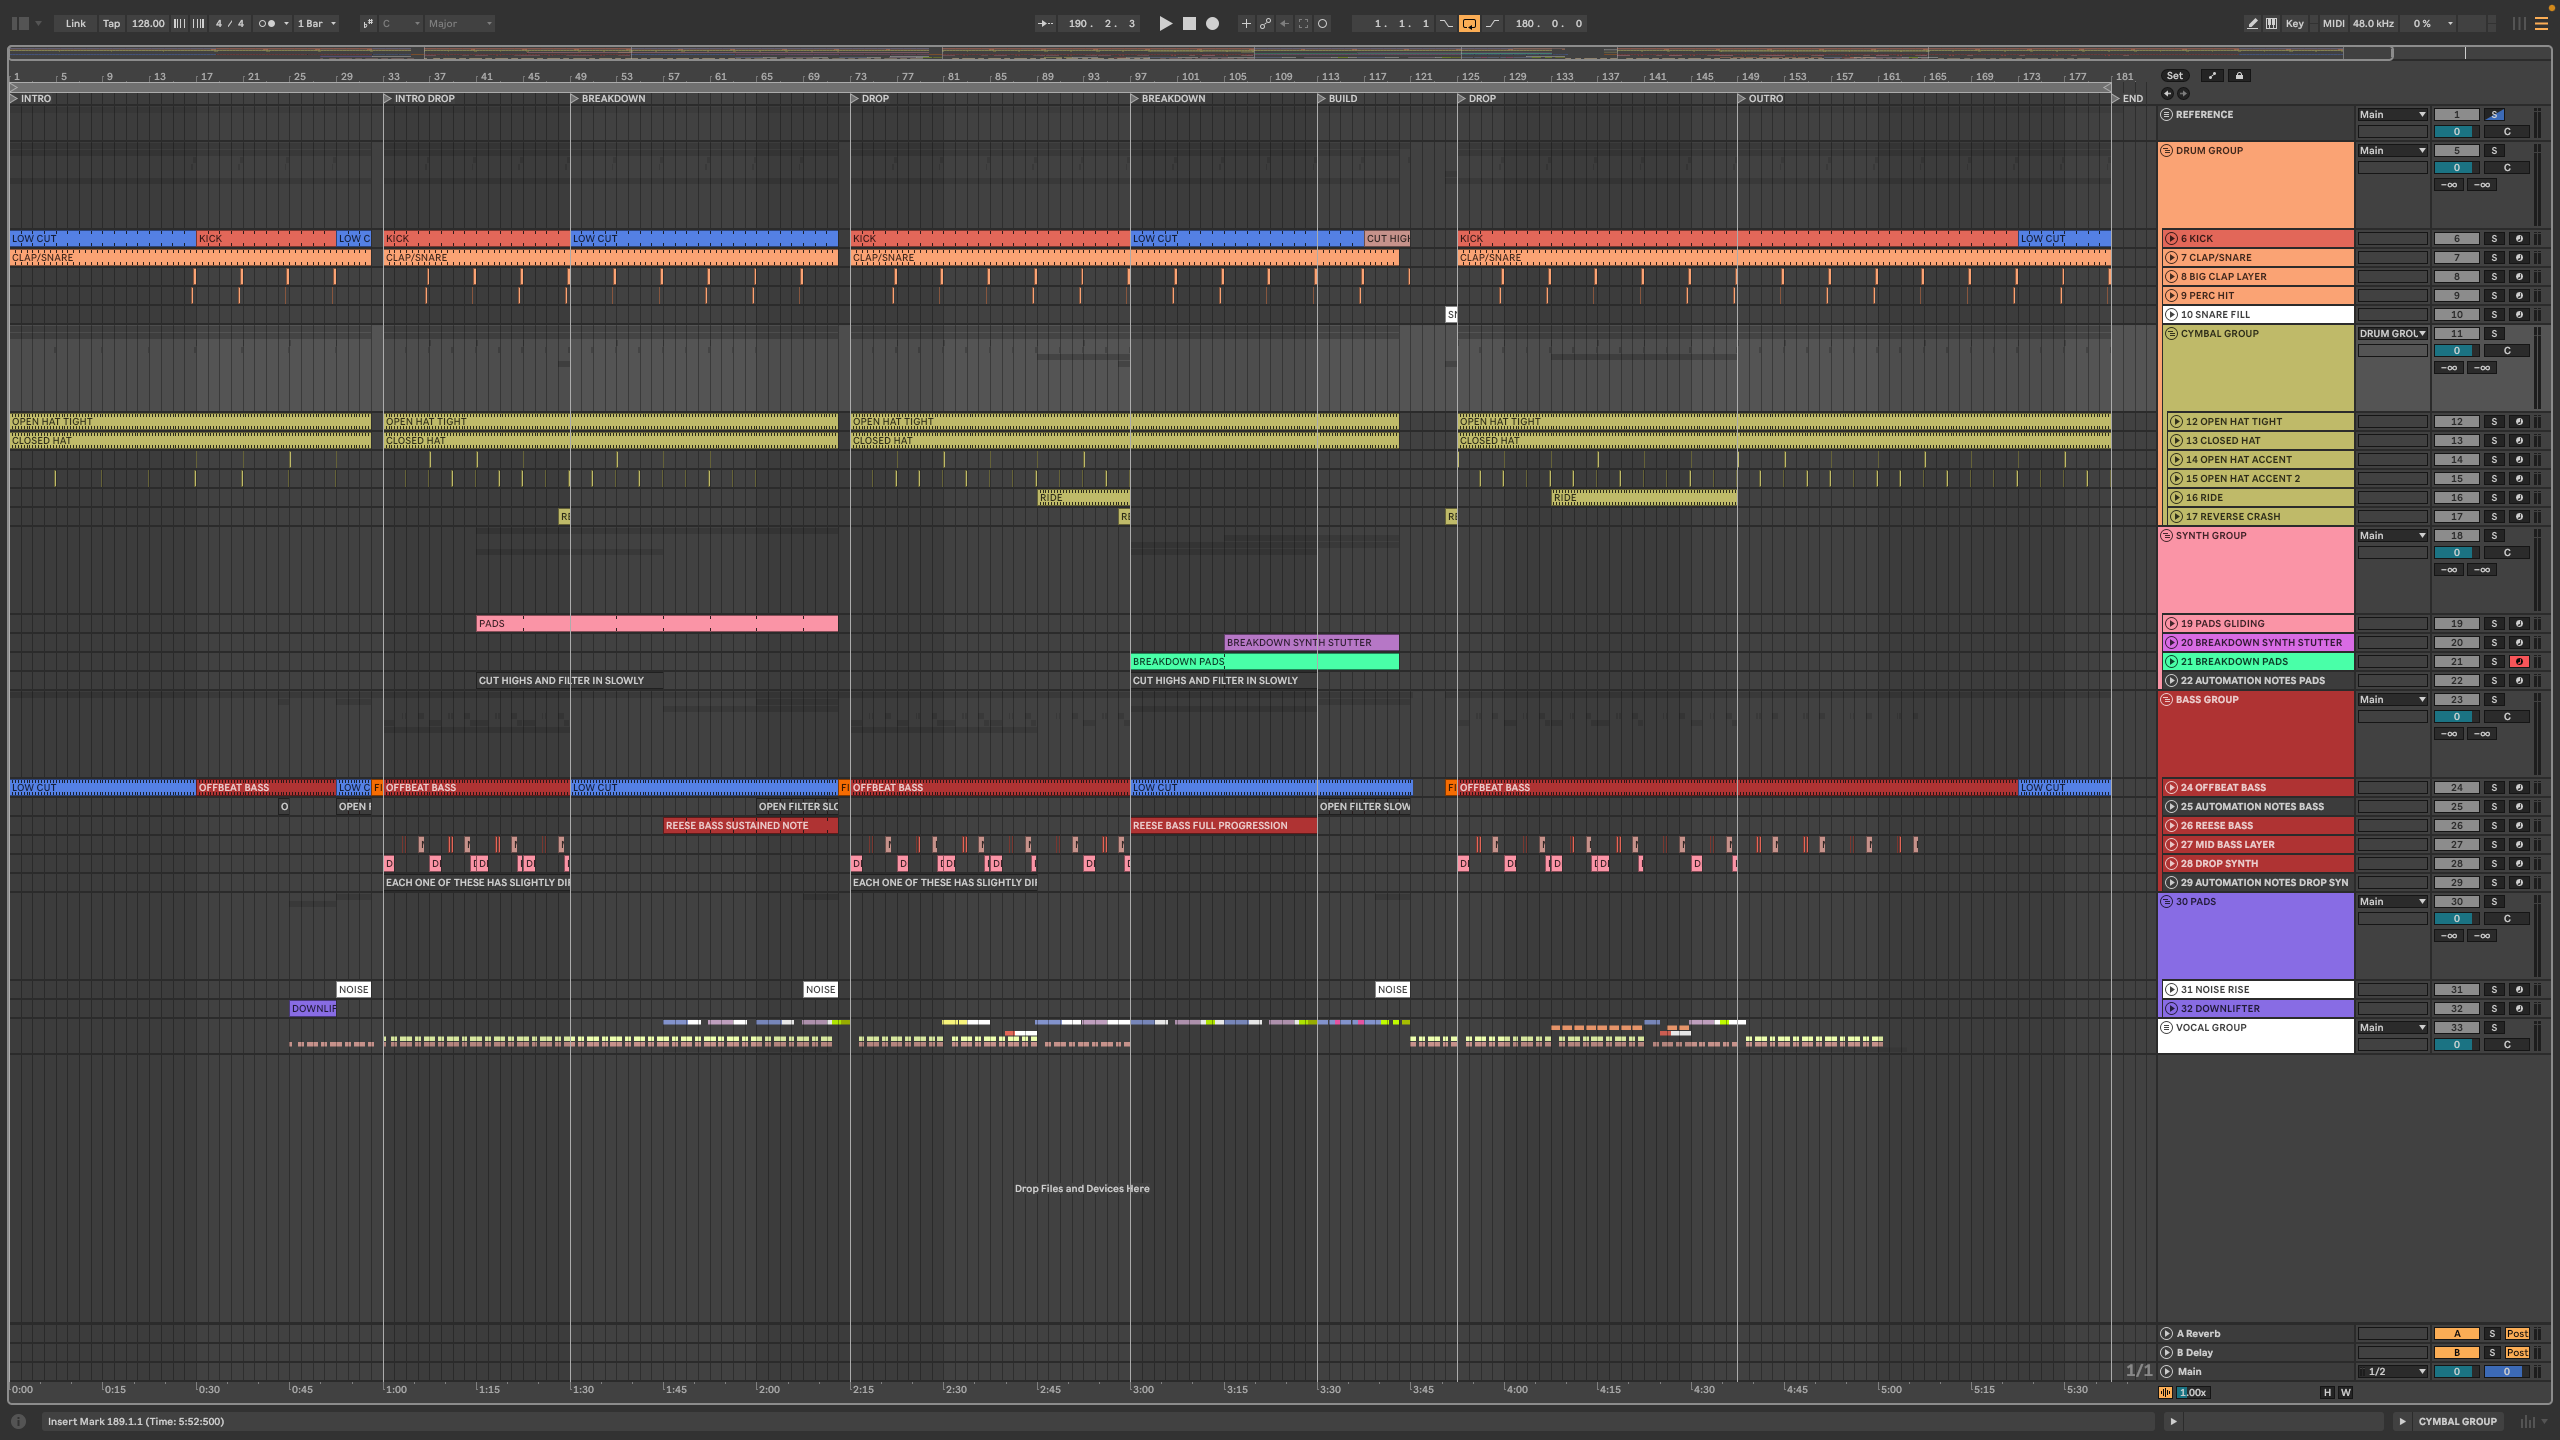Viewport: 2560px width, 1440px height.
Task: Toggle arm button on 21 BREAKDOWN PADS
Action: [2519, 662]
